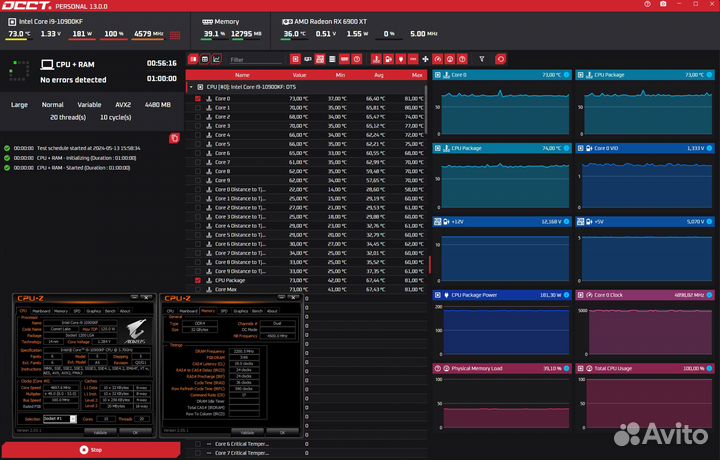Click the sensor Filter text field
The image size is (720, 460).
(256, 59)
